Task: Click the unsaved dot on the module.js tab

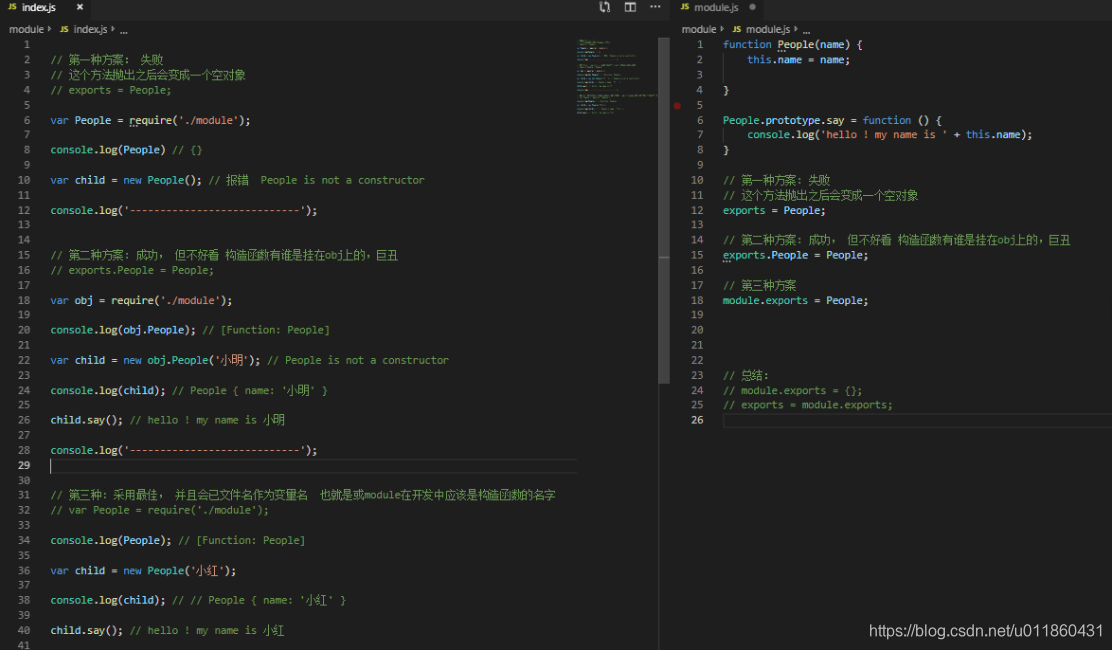Action: (x=752, y=7)
